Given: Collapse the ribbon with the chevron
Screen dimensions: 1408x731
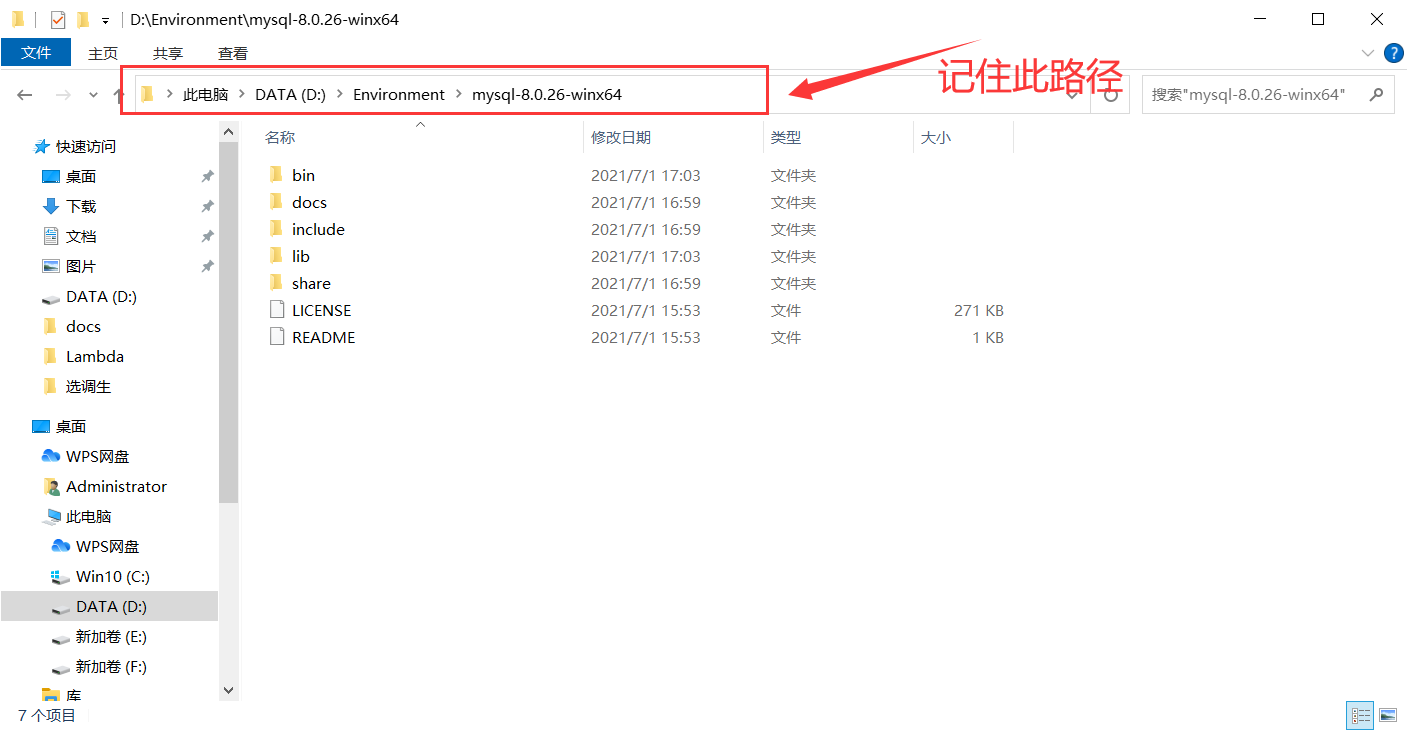Looking at the screenshot, I should [1369, 53].
